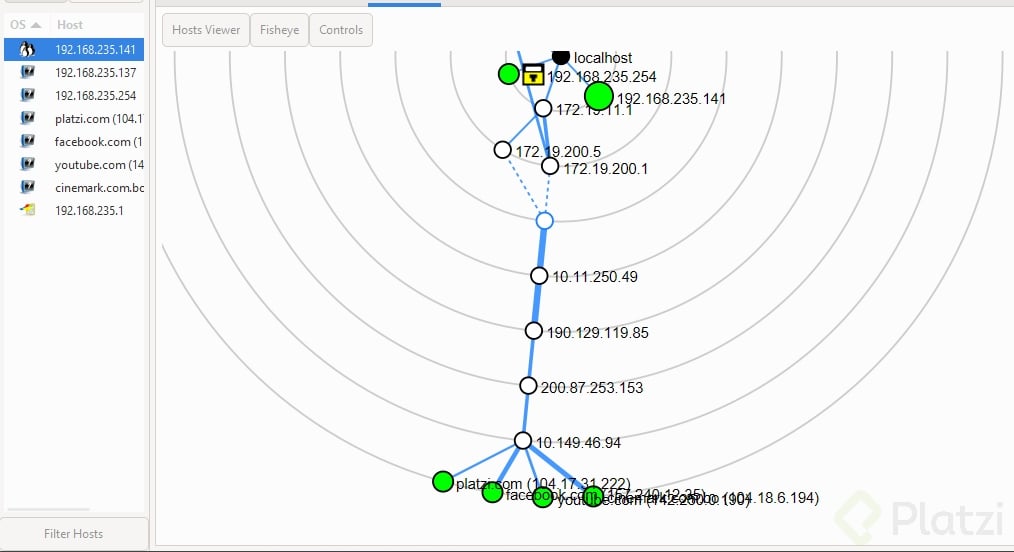Select host 192.168.235.141 in the list
The image size is (1014, 552).
(74, 49)
